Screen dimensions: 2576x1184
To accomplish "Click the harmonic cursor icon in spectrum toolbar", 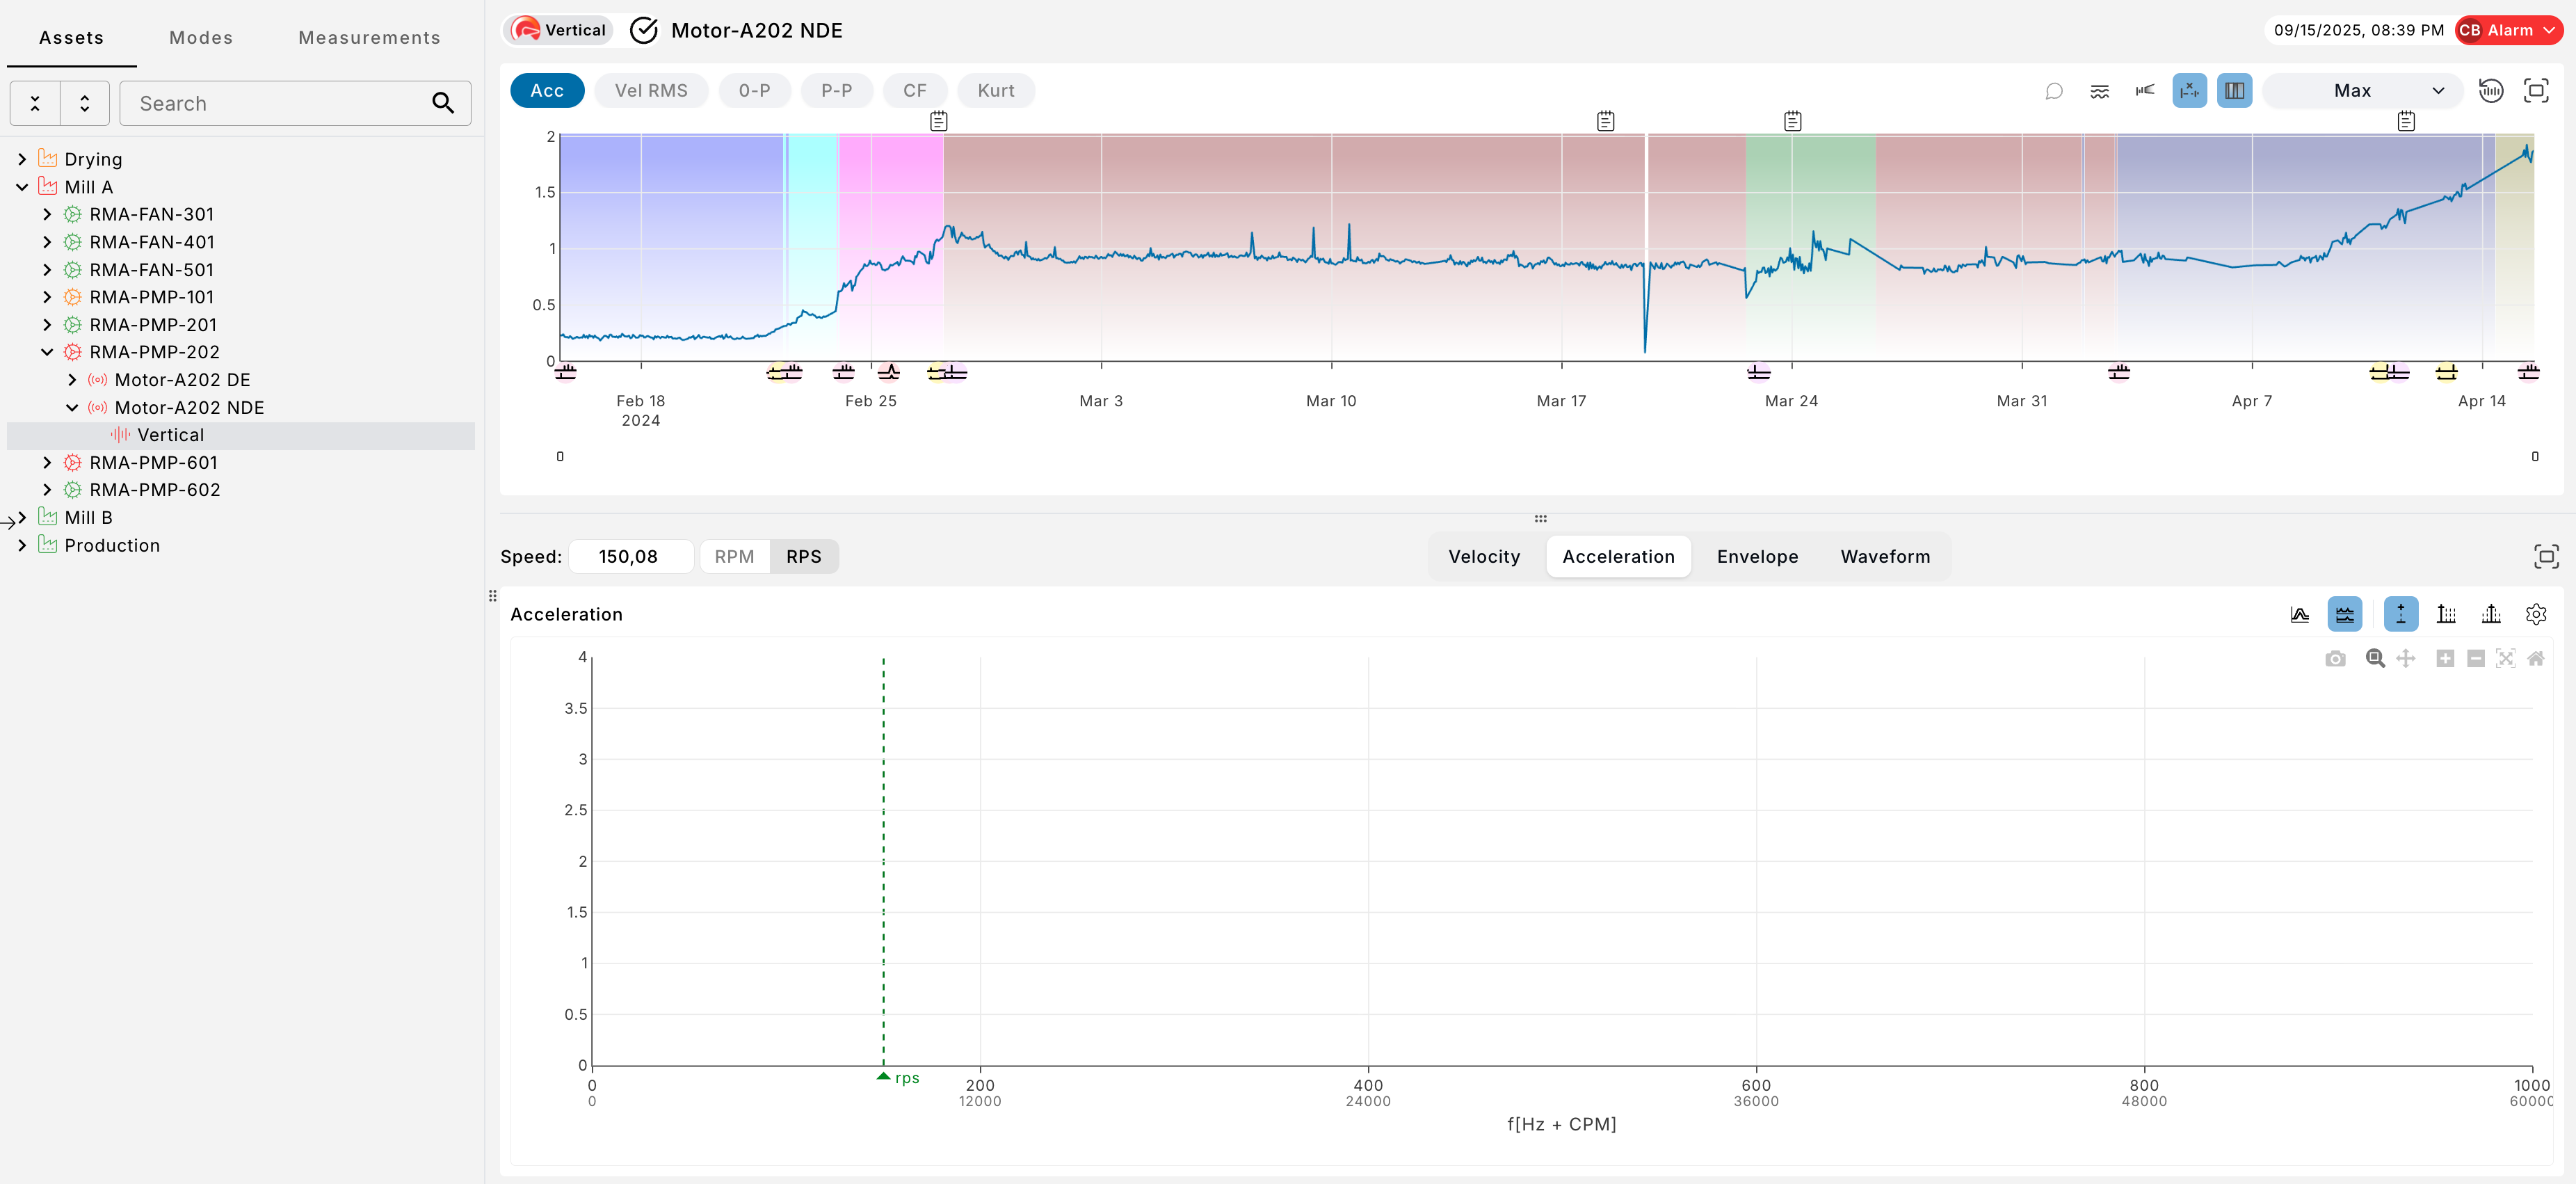I will (2446, 614).
